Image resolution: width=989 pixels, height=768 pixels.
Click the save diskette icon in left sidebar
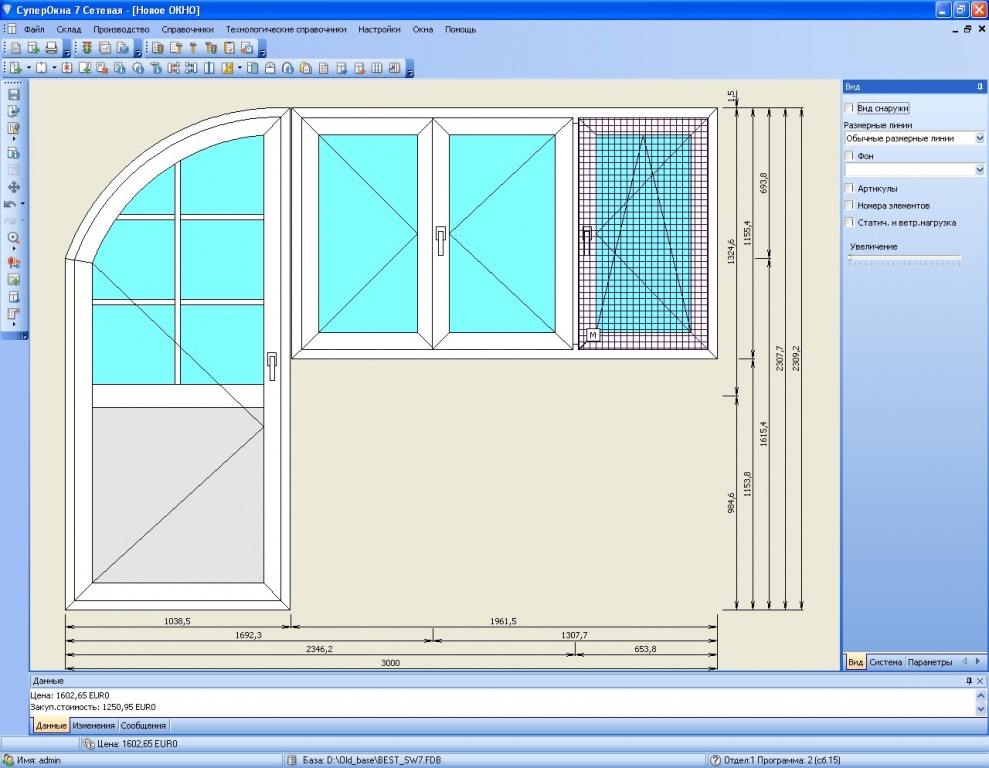(x=13, y=95)
